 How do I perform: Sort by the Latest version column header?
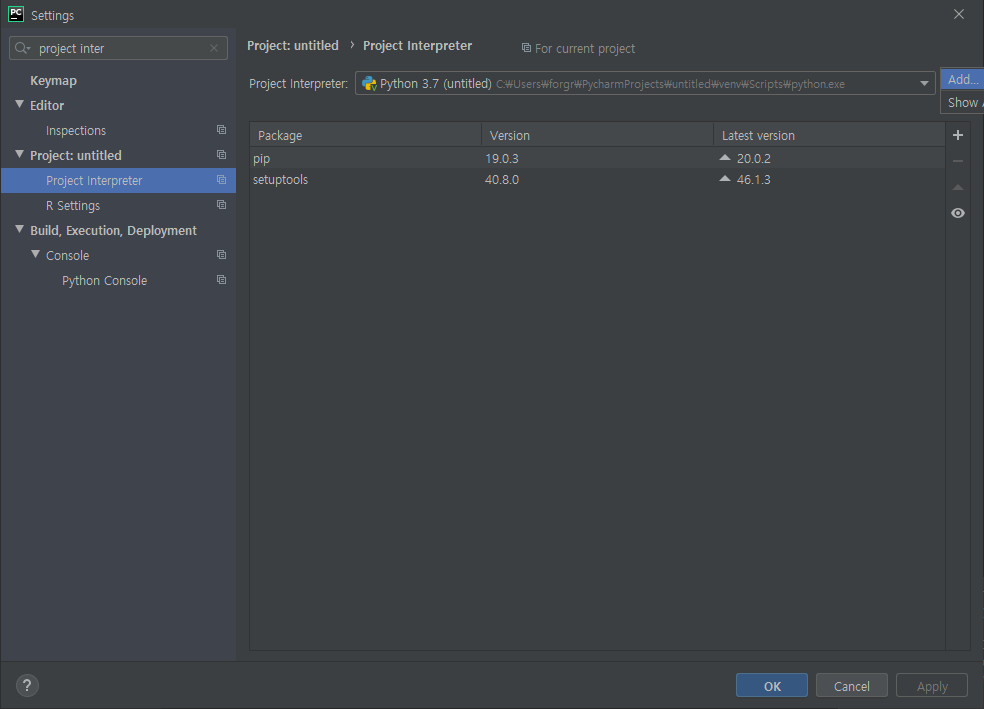(x=829, y=135)
